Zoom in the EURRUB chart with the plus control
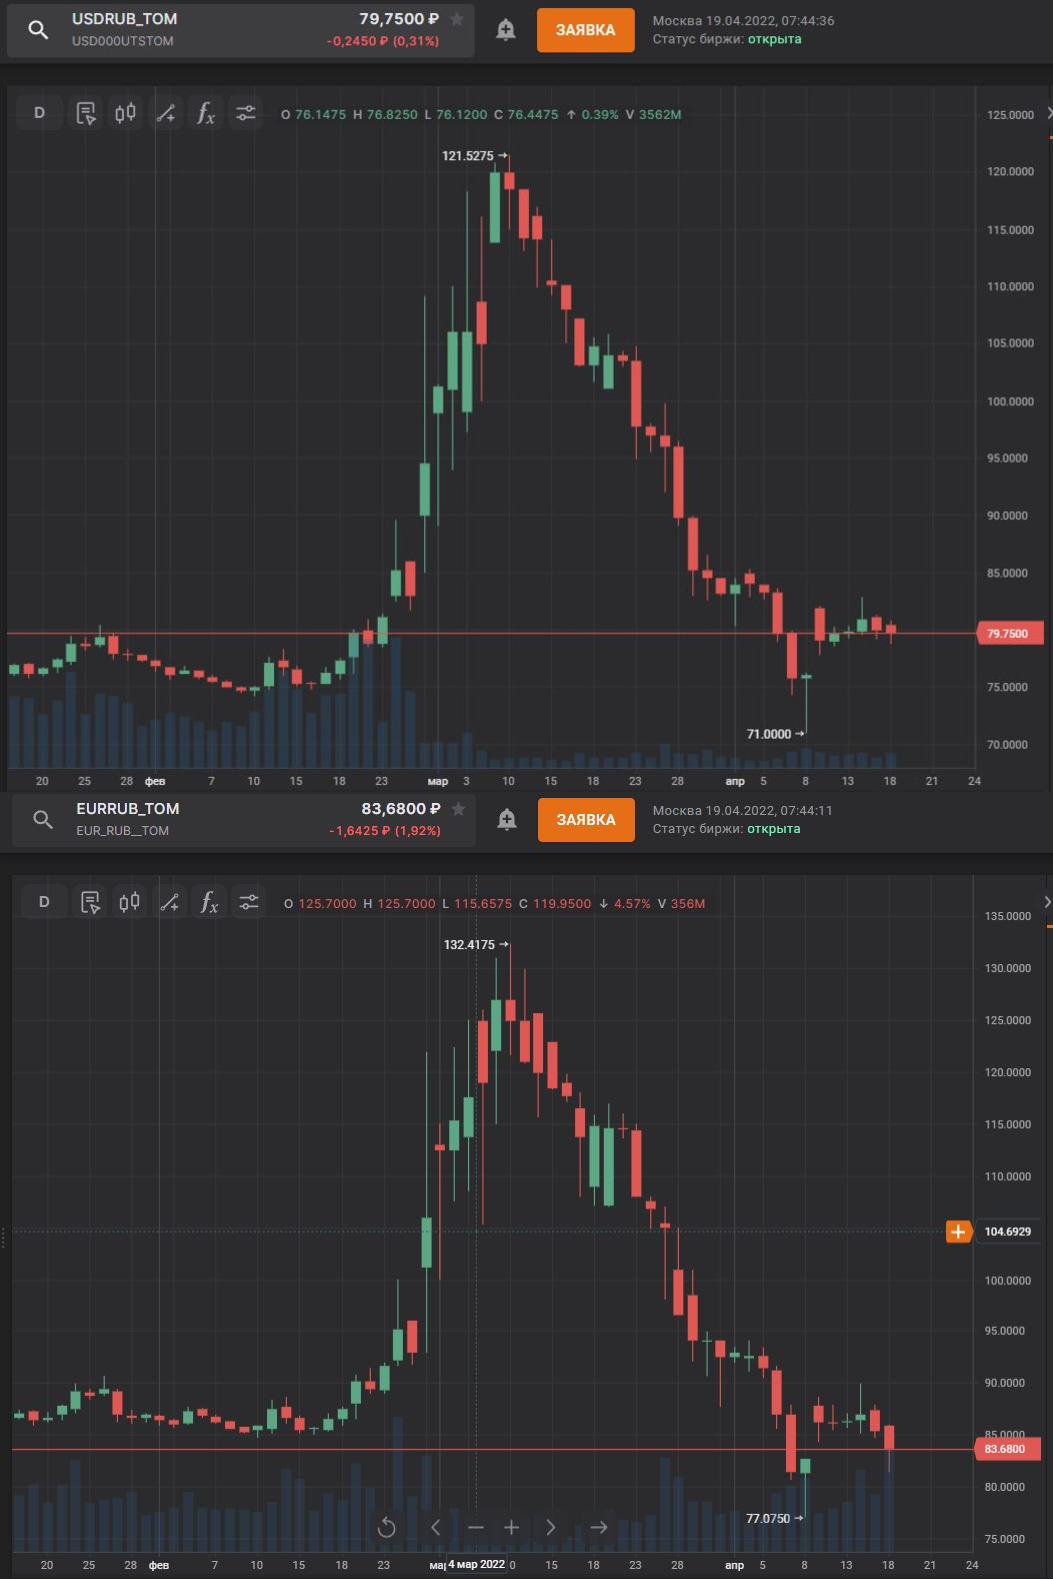Viewport: 1053px width, 1579px height. [x=511, y=1527]
